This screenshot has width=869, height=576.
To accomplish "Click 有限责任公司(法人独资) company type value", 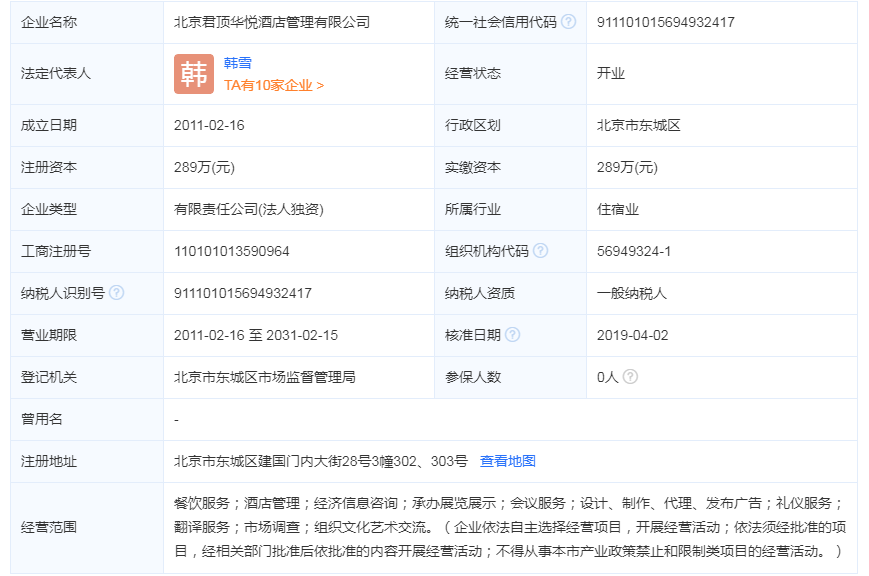I will pos(249,209).
